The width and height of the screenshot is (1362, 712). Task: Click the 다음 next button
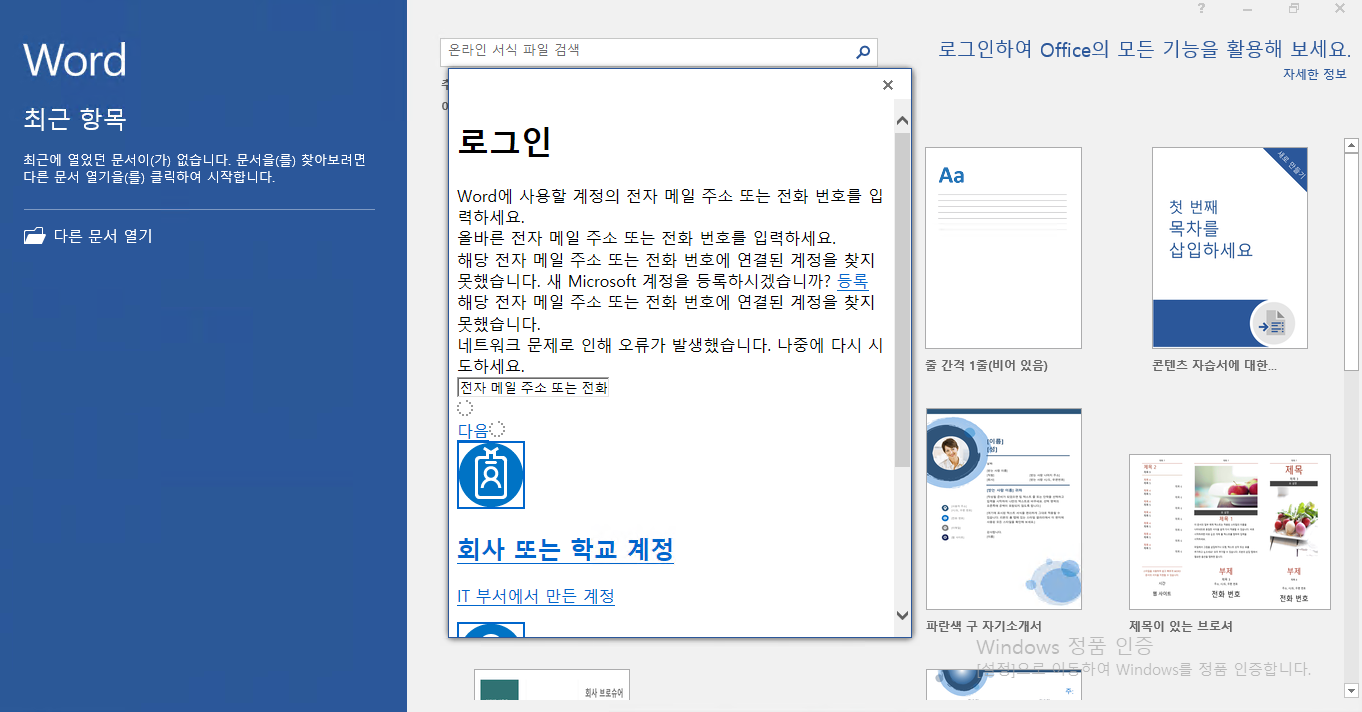(473, 430)
